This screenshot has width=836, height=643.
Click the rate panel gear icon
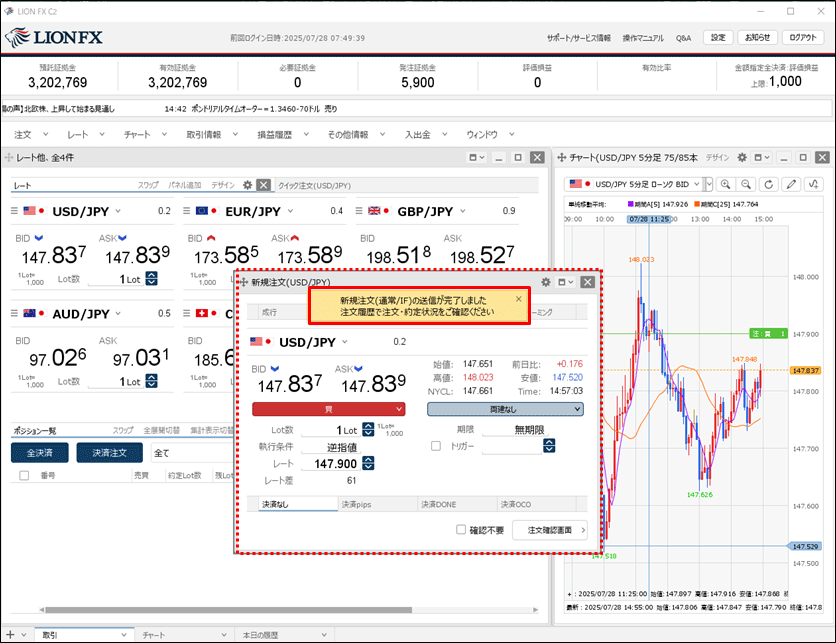coord(248,185)
